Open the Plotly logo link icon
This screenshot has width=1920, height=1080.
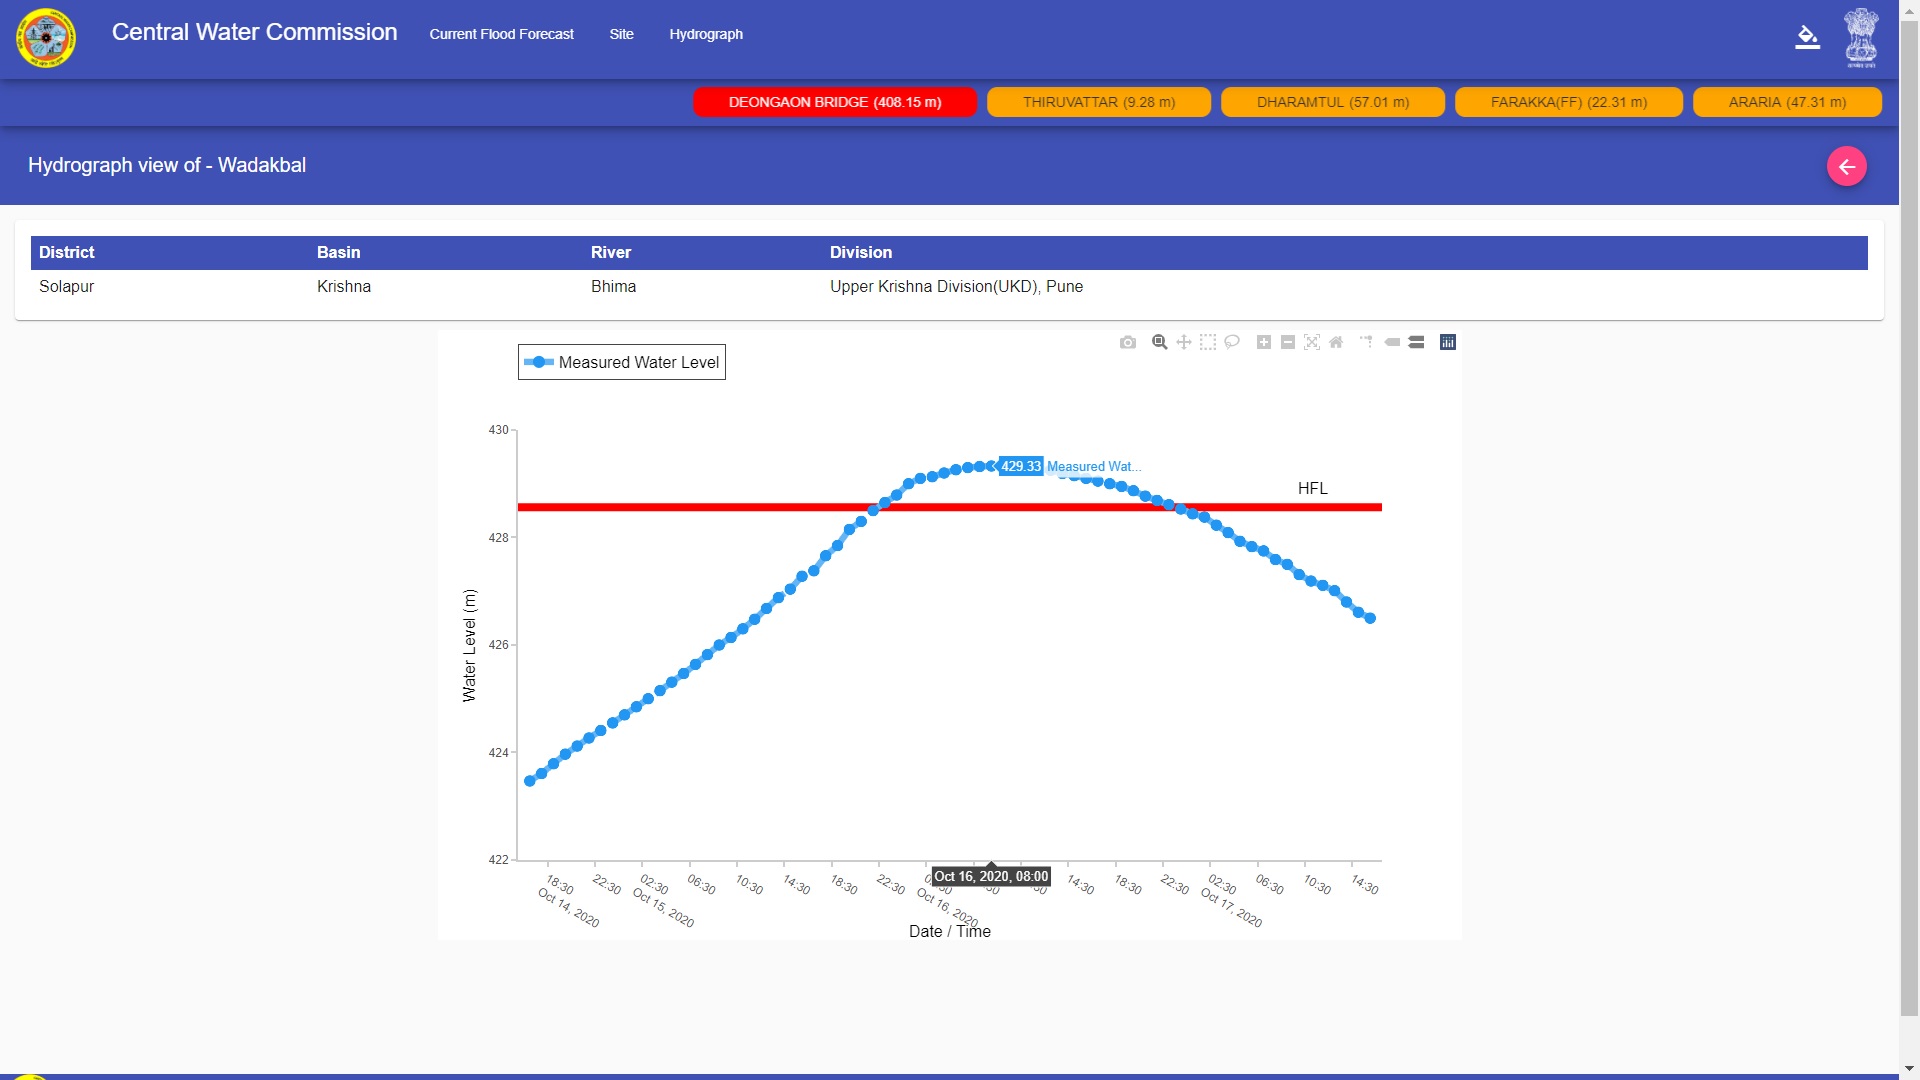coord(1447,342)
